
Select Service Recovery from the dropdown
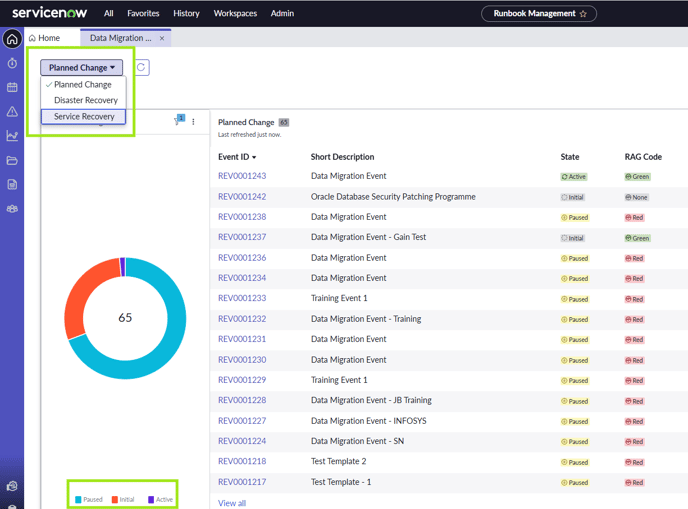84,117
